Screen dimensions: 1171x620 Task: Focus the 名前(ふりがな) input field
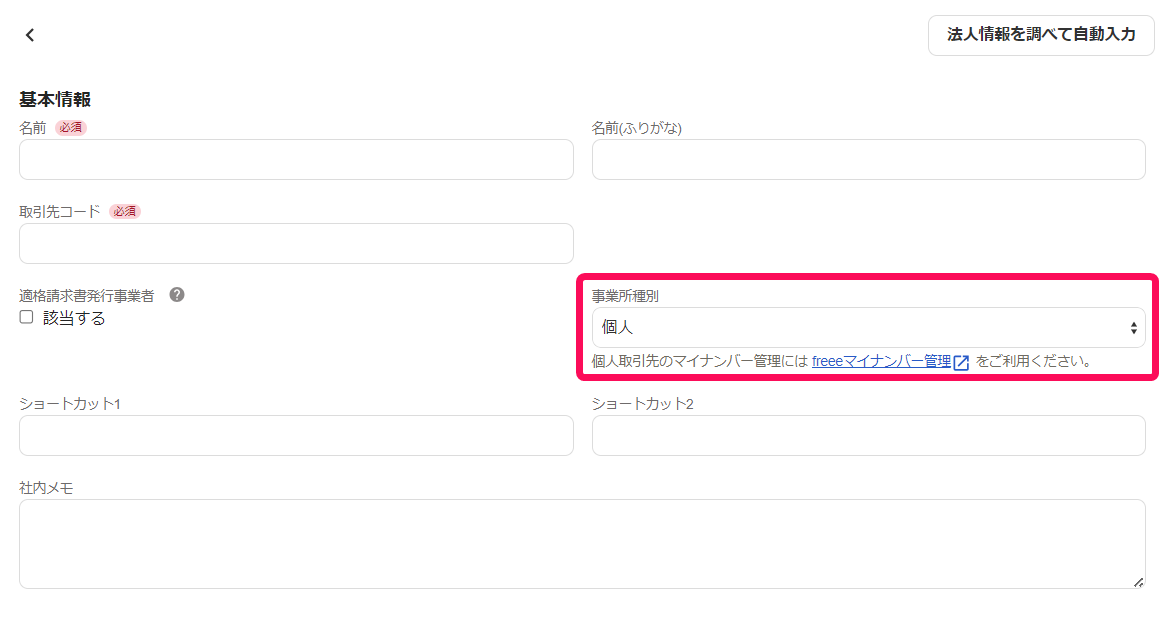click(869, 159)
